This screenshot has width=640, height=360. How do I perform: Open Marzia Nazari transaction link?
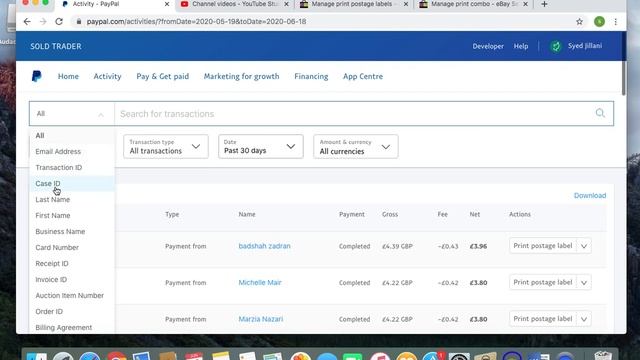point(261,319)
